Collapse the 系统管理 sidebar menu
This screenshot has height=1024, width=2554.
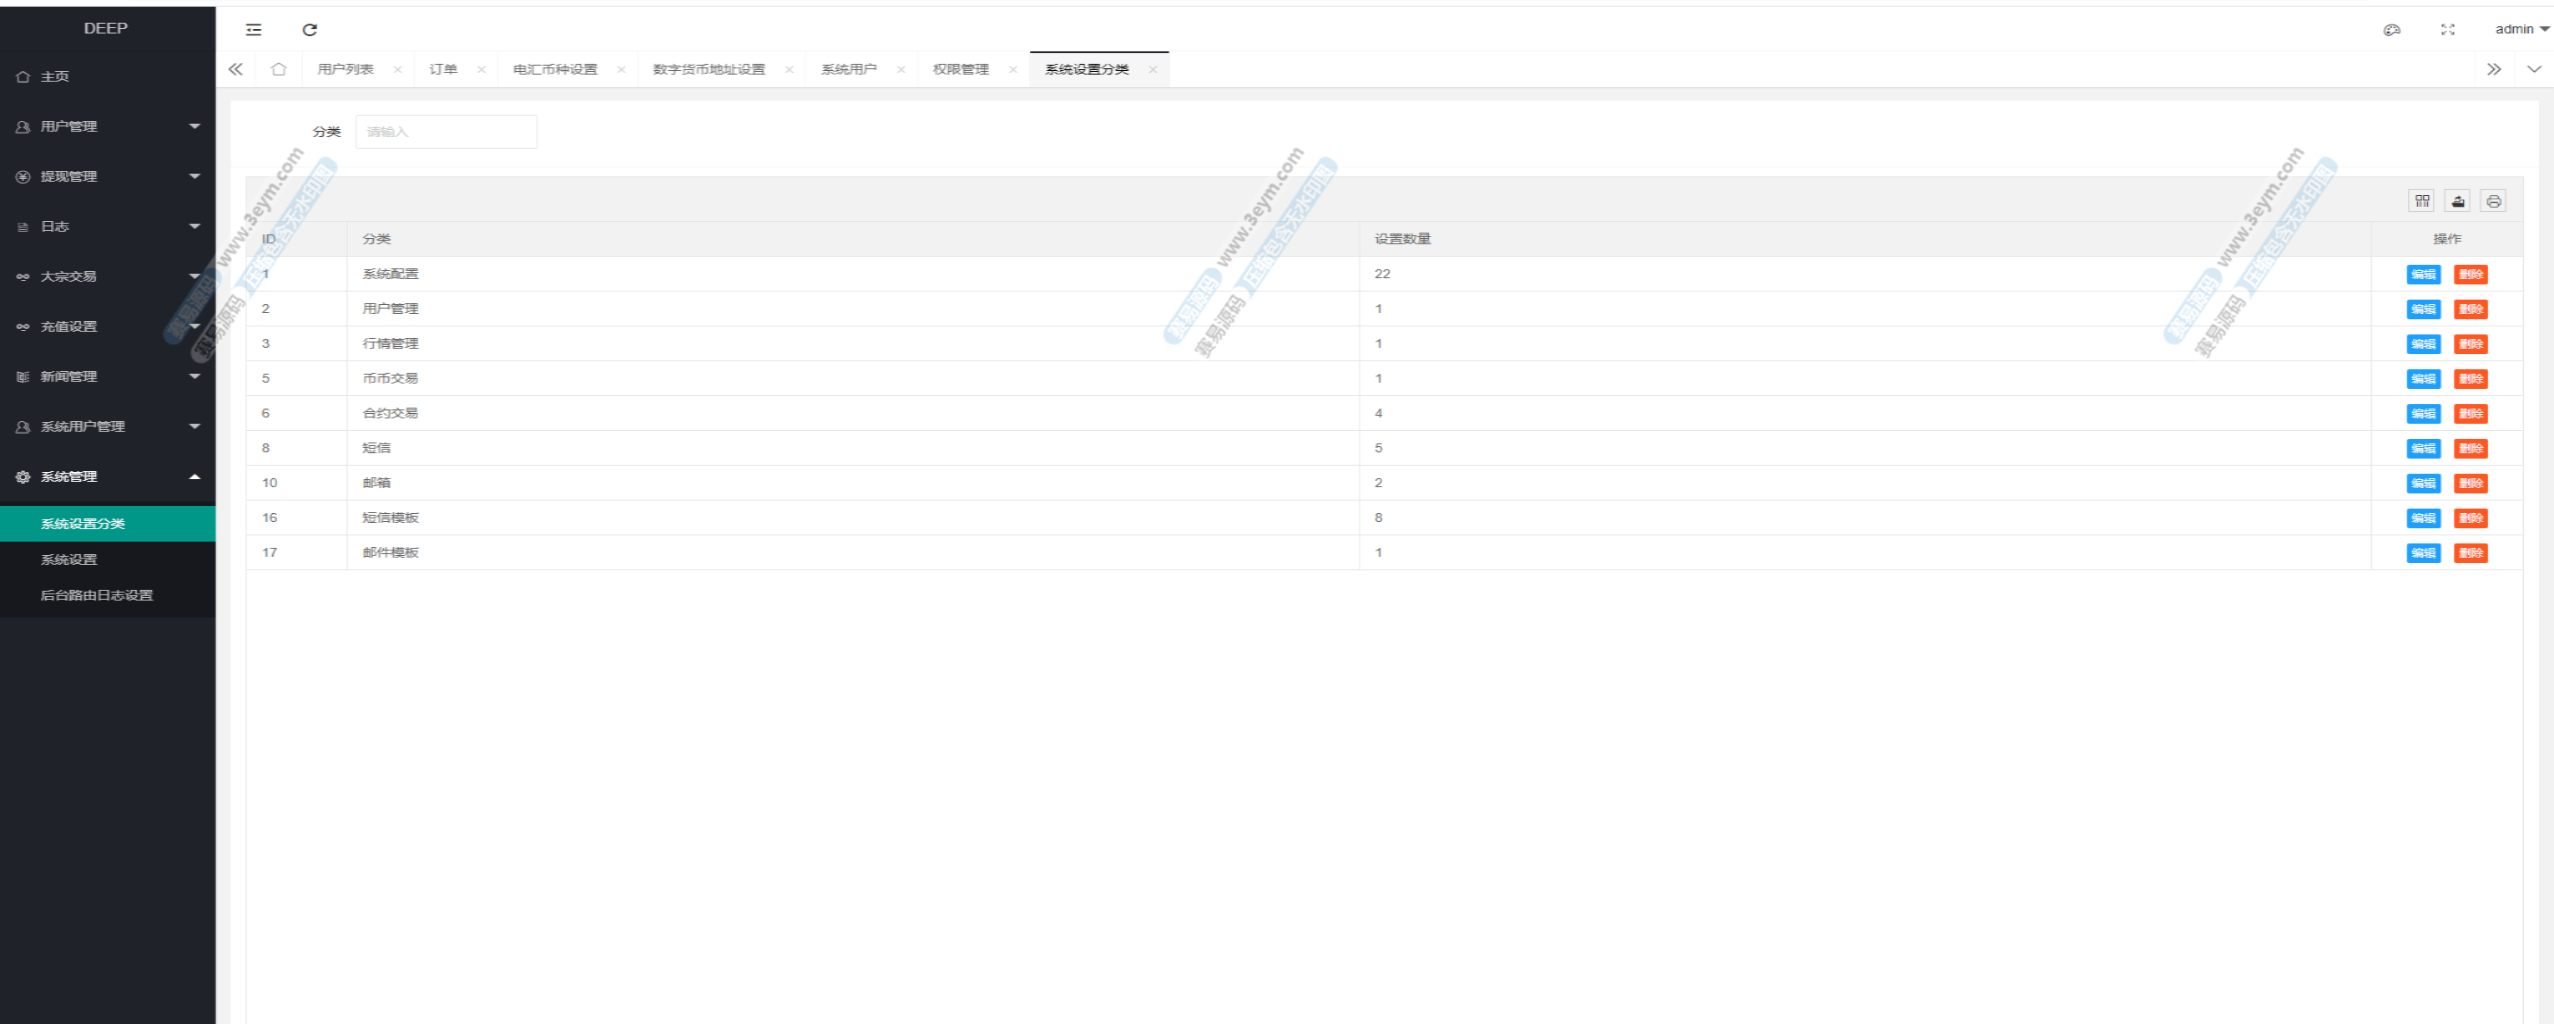(x=107, y=476)
